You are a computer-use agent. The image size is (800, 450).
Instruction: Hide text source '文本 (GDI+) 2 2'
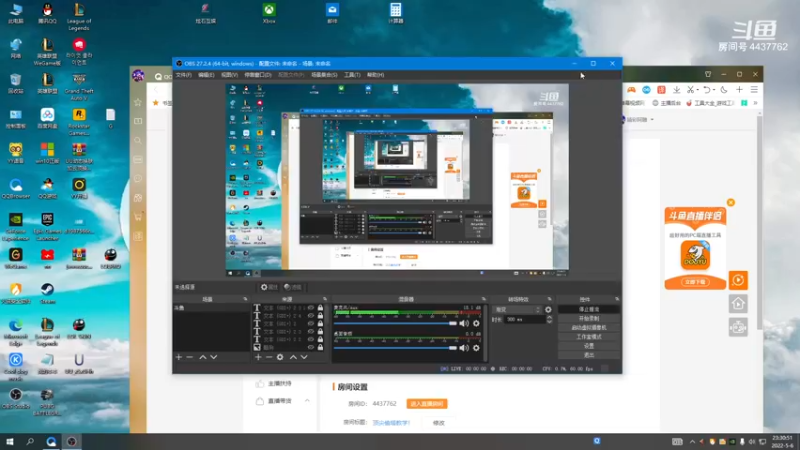[x=311, y=339]
